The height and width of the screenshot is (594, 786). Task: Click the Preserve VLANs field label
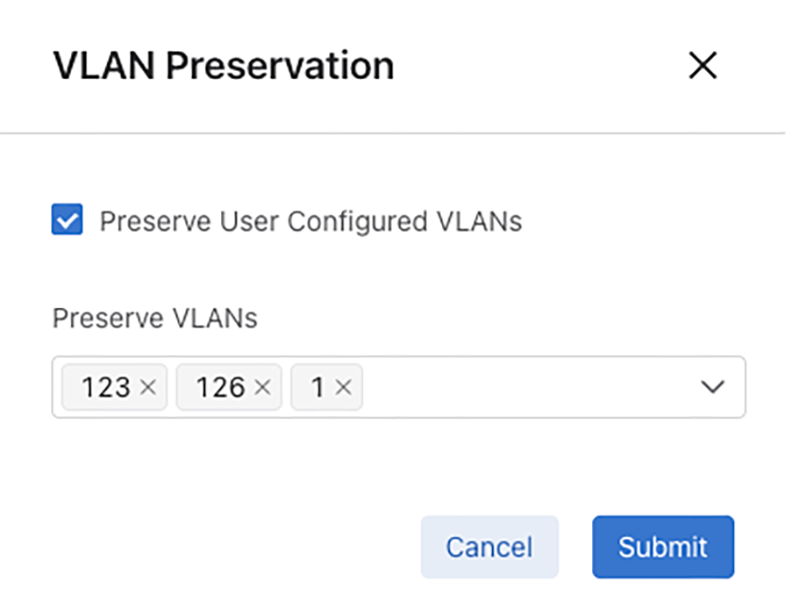[x=154, y=318]
